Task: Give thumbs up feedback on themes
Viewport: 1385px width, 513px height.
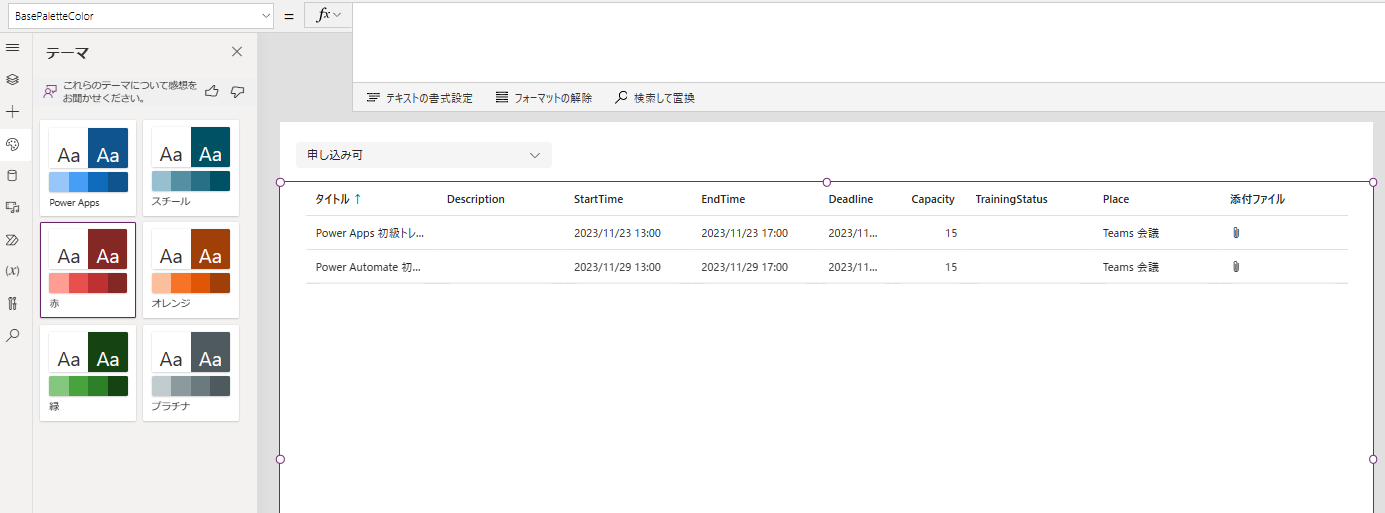Action: tap(212, 91)
